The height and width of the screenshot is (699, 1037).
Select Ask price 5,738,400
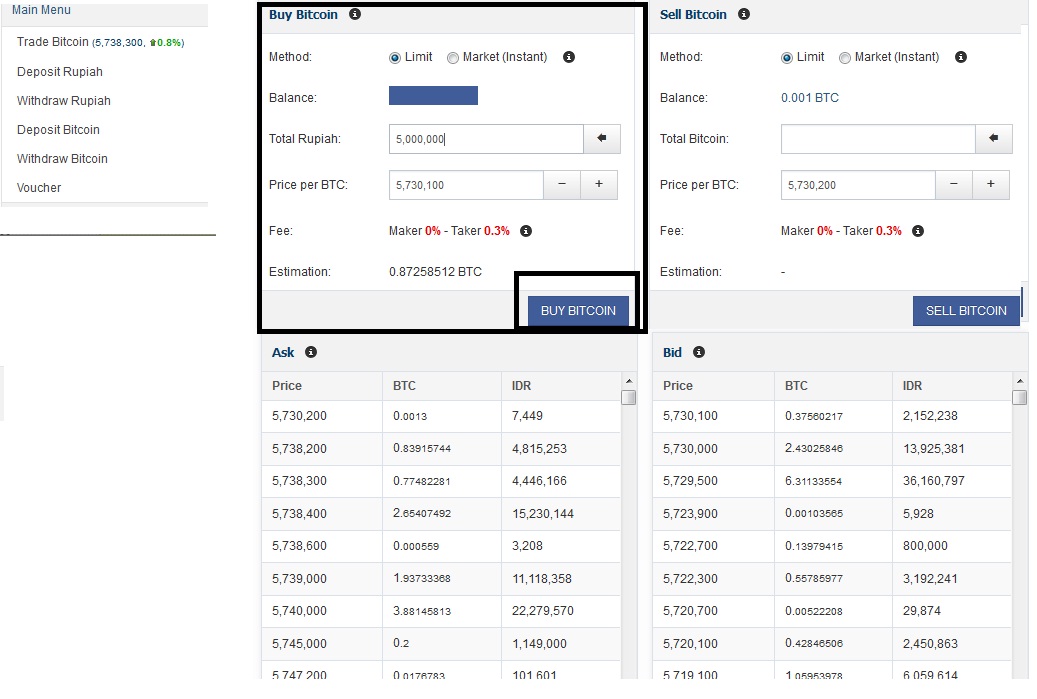click(299, 514)
